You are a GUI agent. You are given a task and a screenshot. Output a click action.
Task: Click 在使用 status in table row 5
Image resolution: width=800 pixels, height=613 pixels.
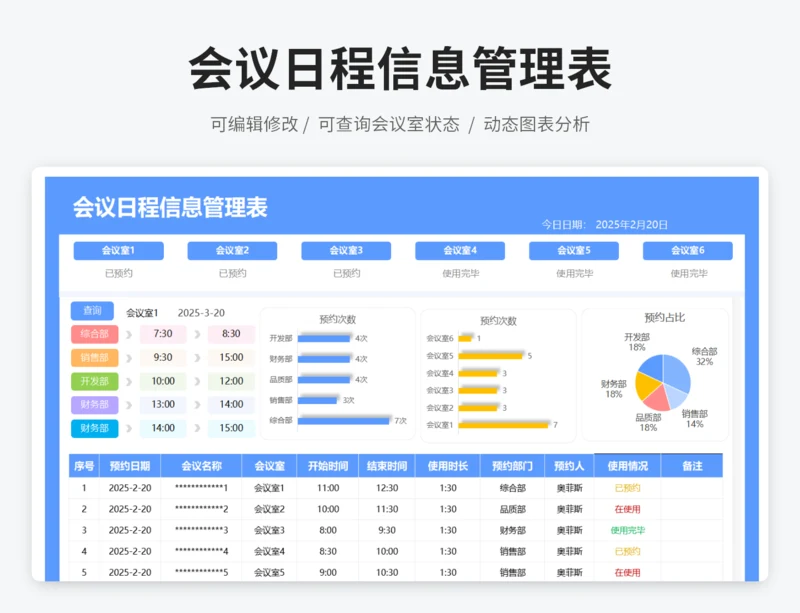point(628,573)
